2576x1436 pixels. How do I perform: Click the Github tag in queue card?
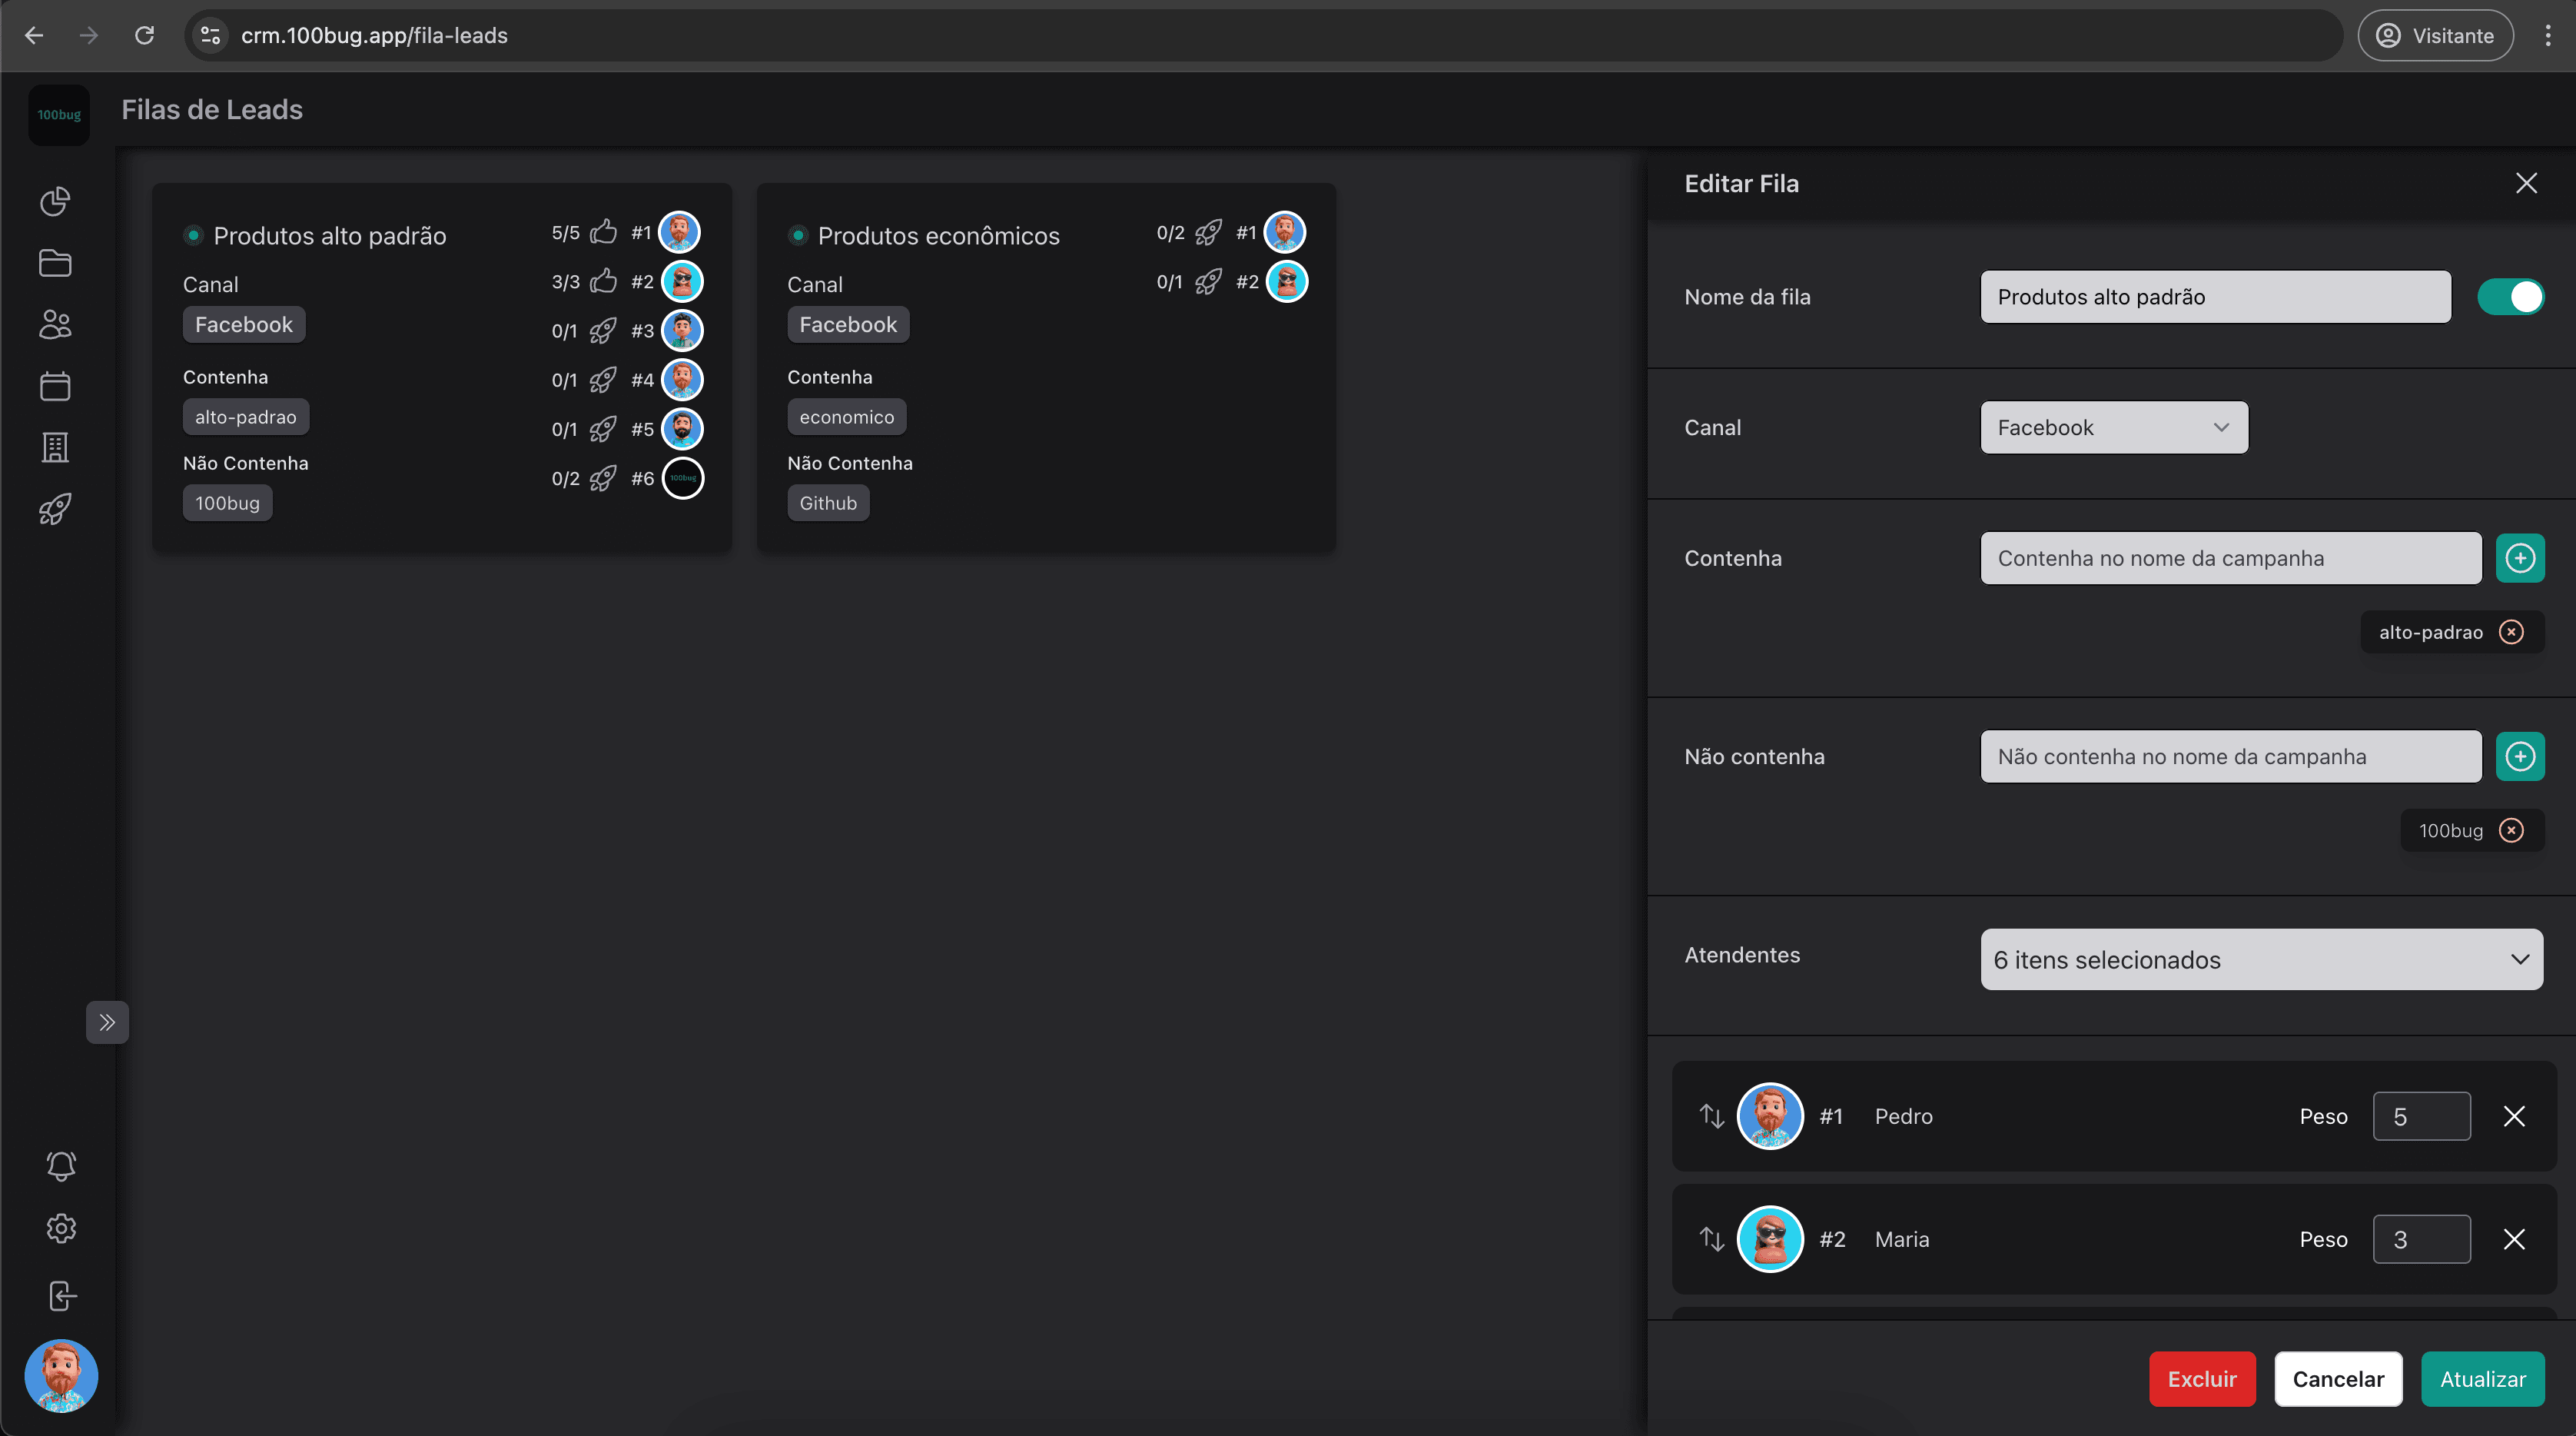click(x=828, y=503)
